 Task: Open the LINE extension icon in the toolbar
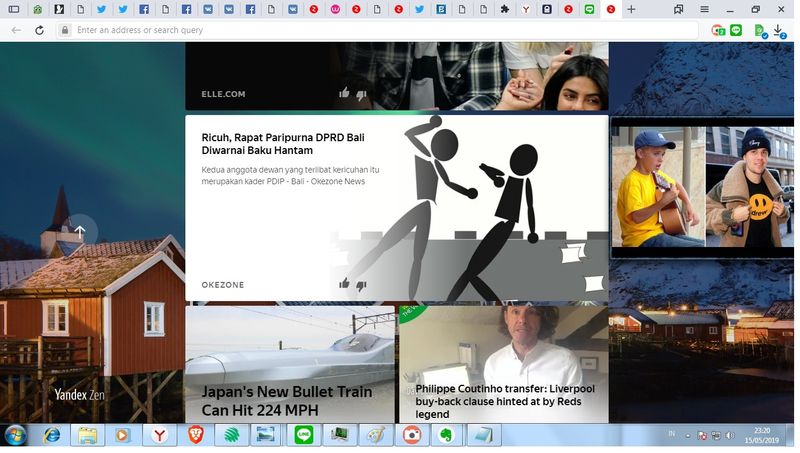[x=736, y=30]
